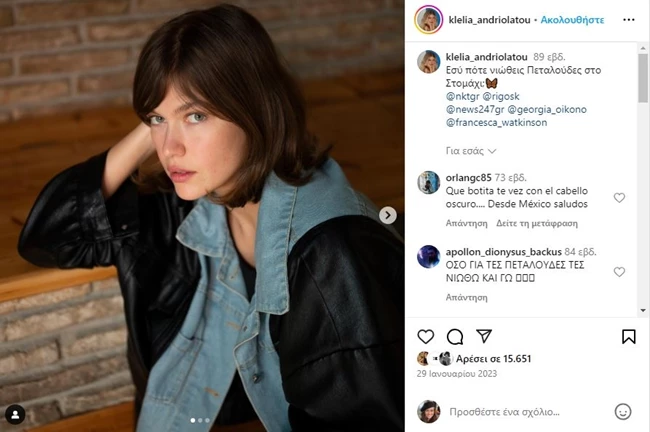Like the post with the heart icon

425,336
